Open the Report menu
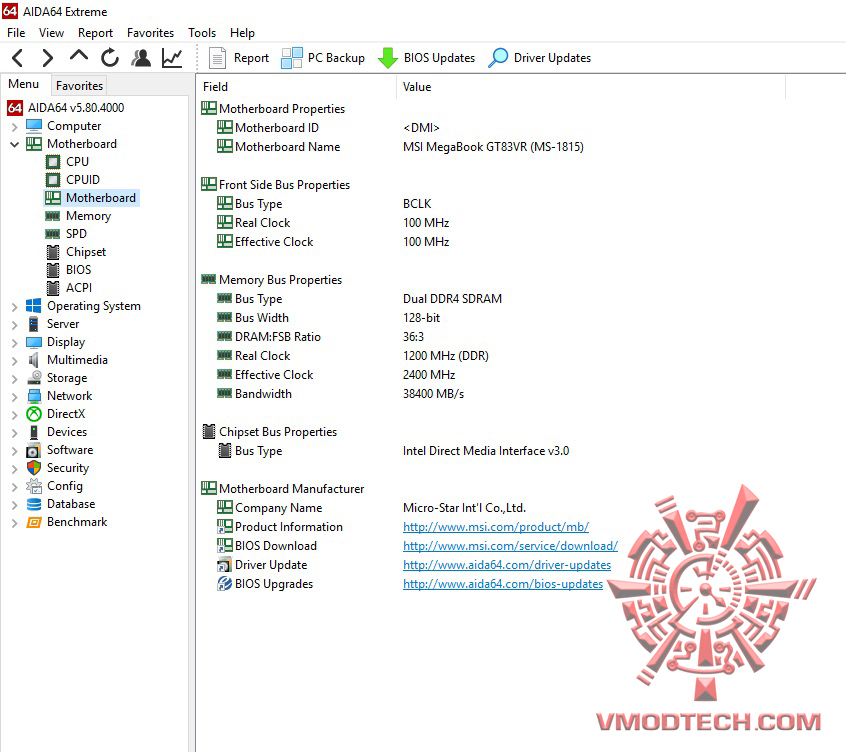Image resolution: width=846 pixels, height=752 pixels. 95,33
